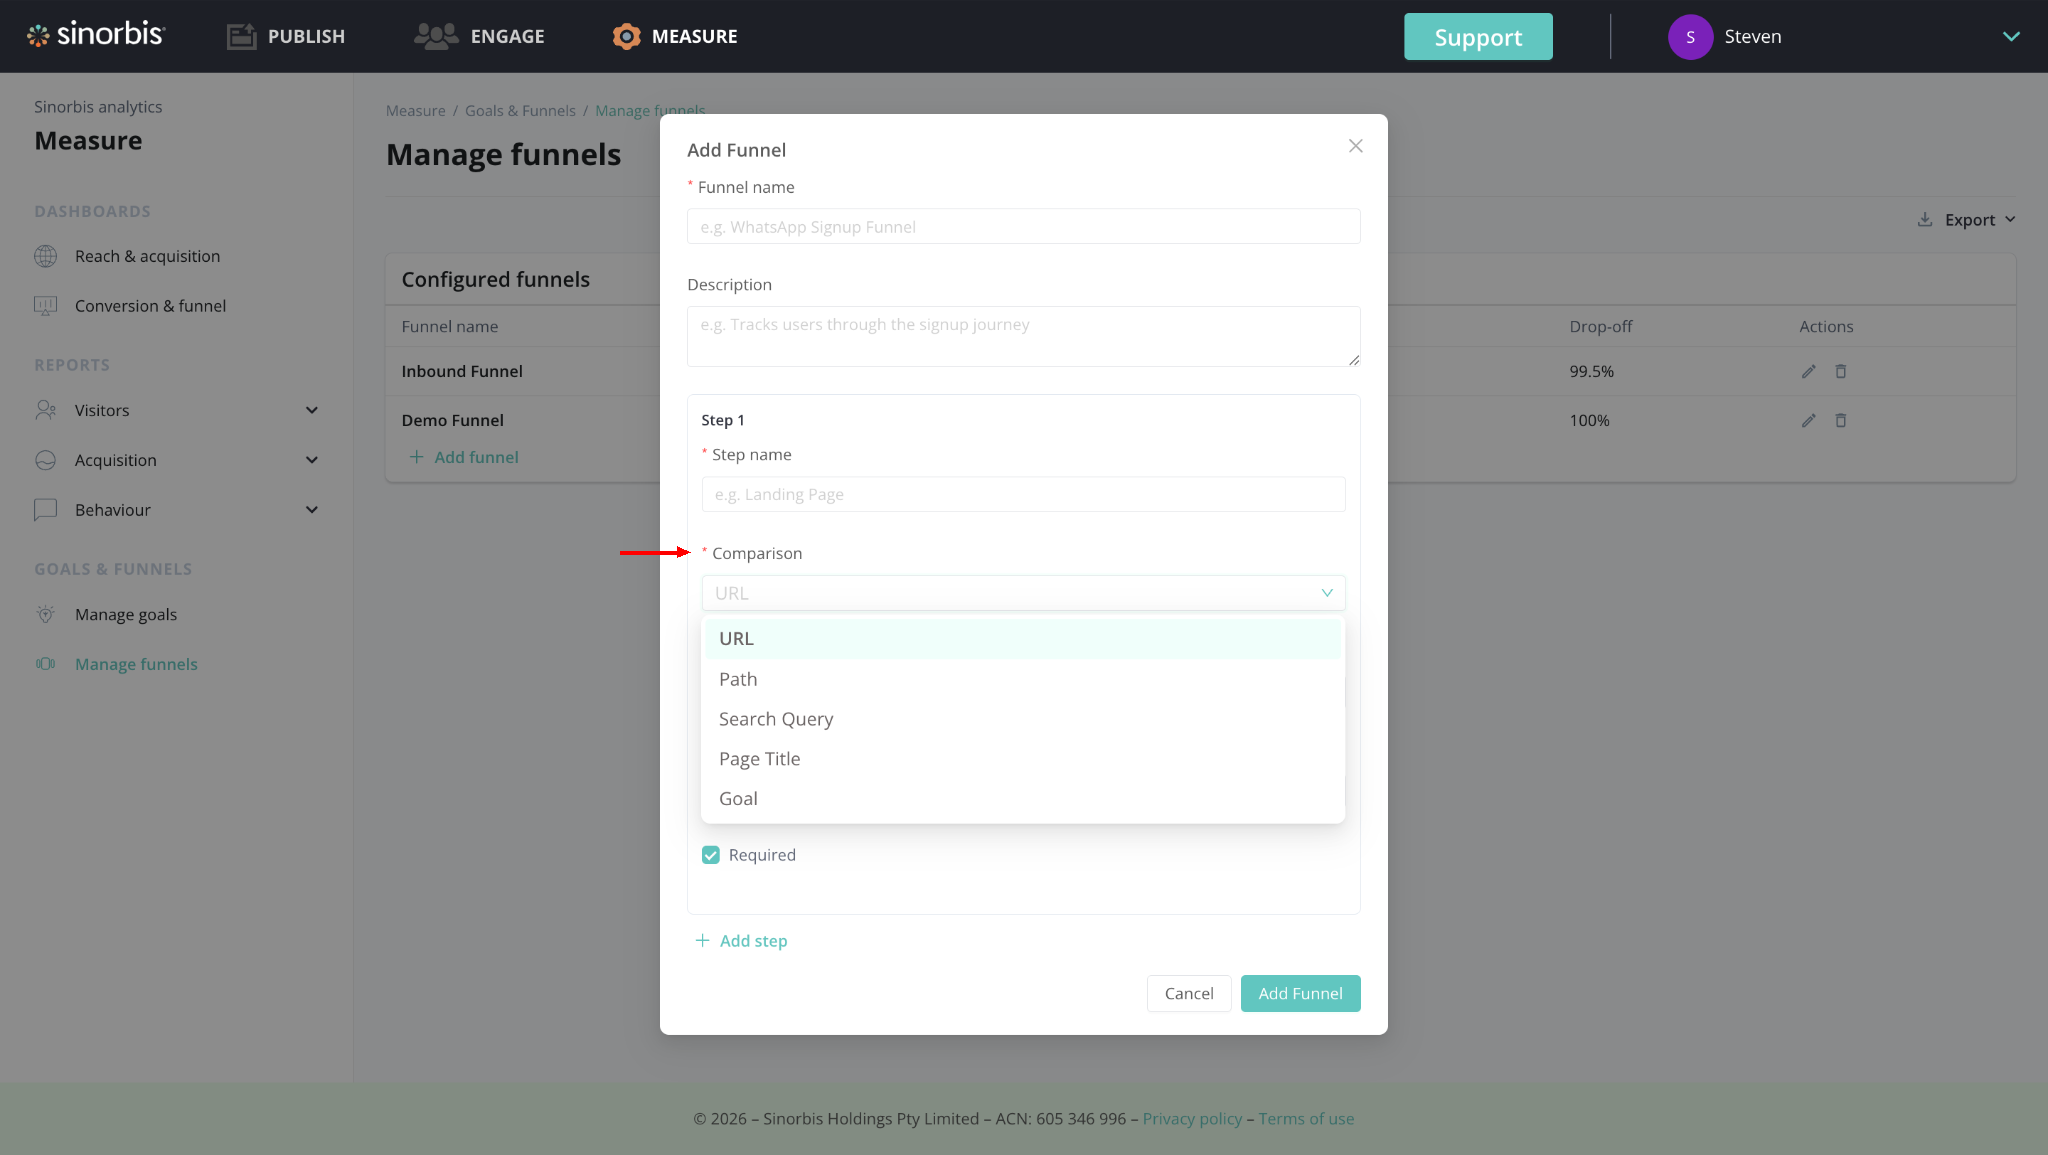Open the PUBLISH top menu
2048x1155 pixels.
(306, 36)
